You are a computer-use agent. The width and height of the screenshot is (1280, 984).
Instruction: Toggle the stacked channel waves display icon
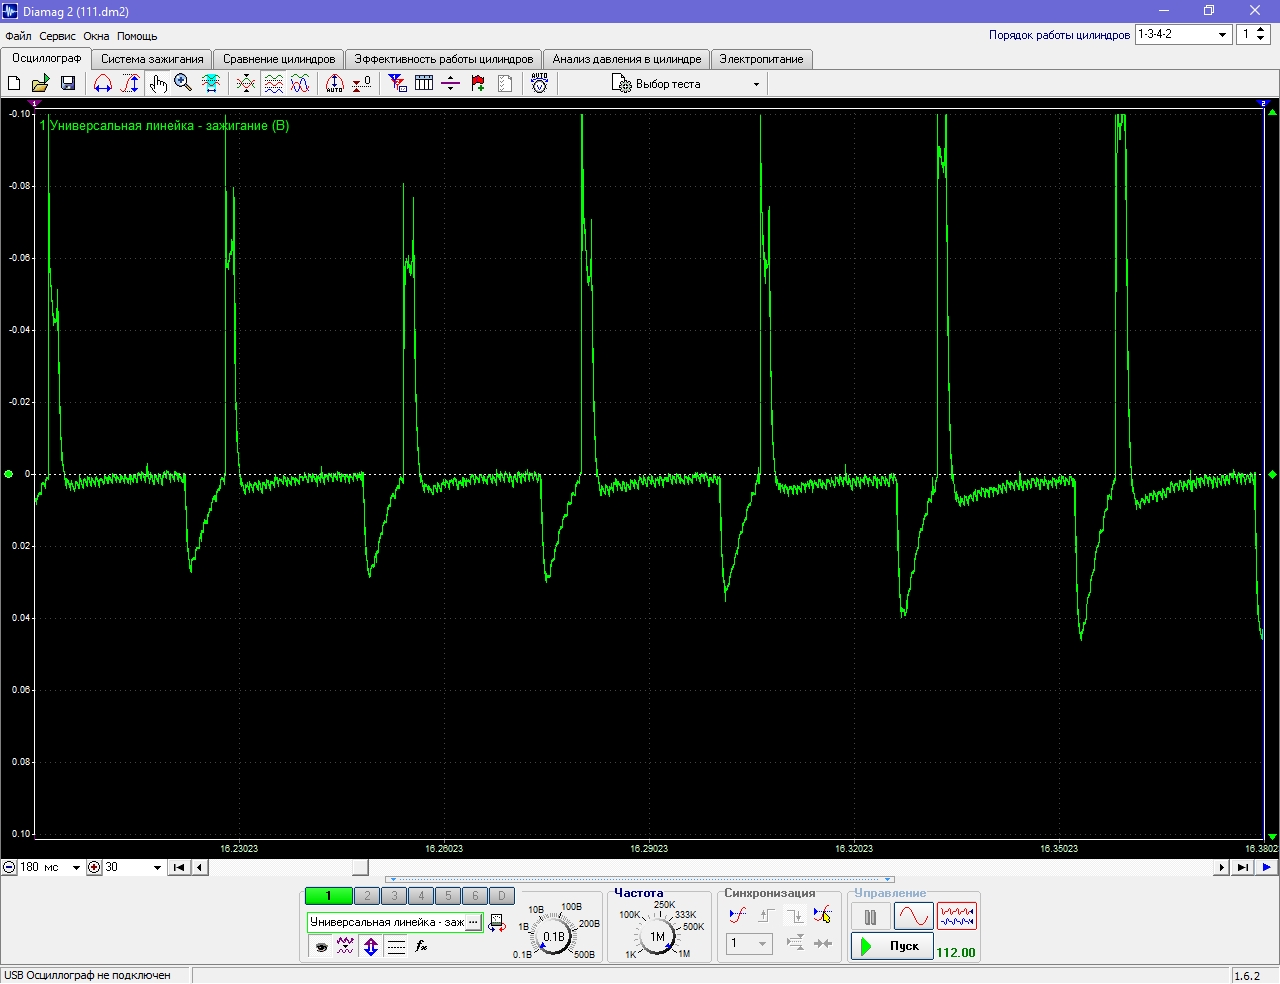click(x=273, y=83)
